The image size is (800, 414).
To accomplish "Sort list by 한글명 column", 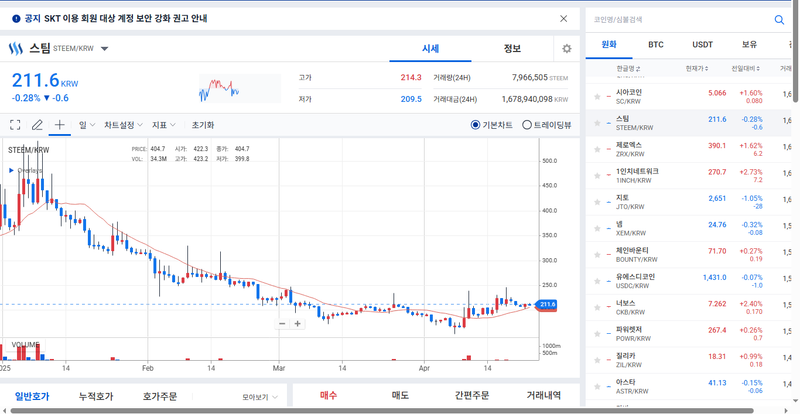I will tap(628, 68).
